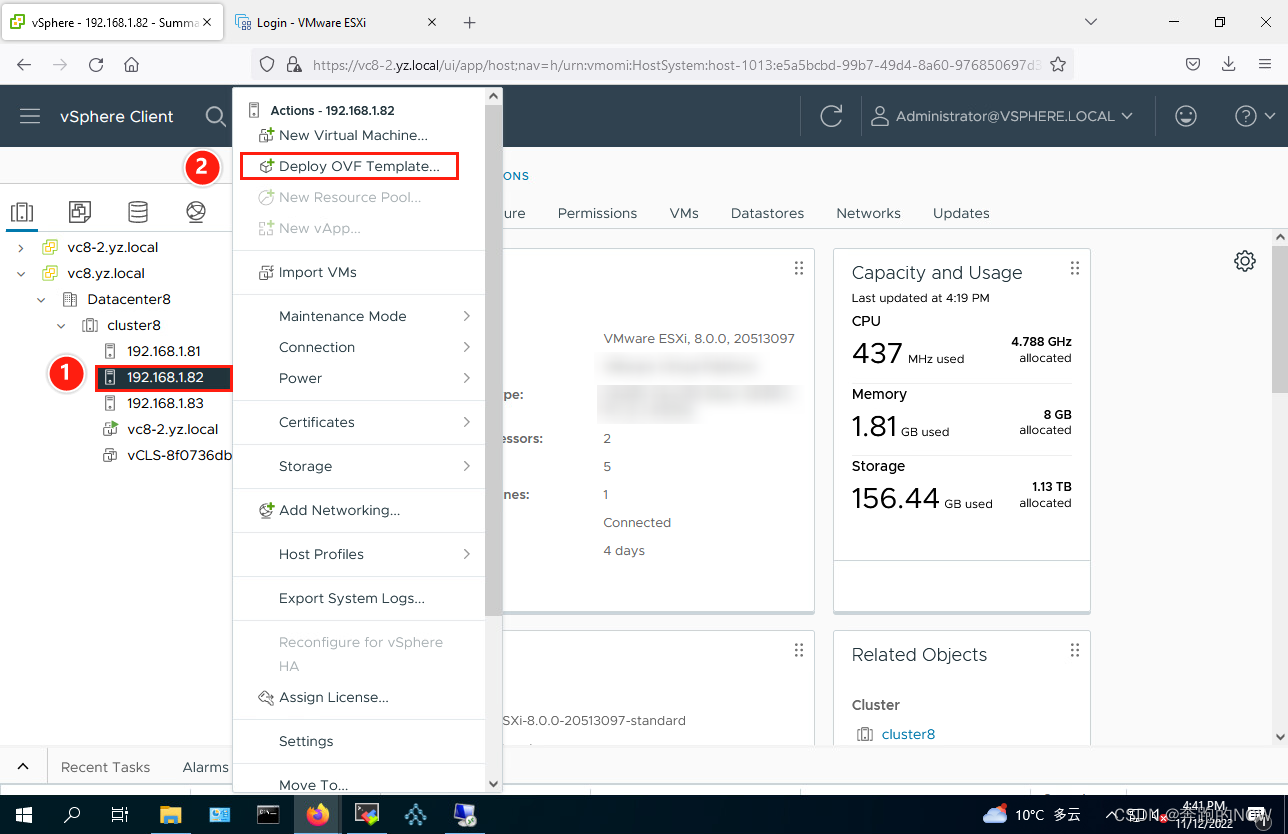Screen dimensions: 1288x834
Task: Collapse the cluster8 tree node
Action: click(x=61, y=325)
